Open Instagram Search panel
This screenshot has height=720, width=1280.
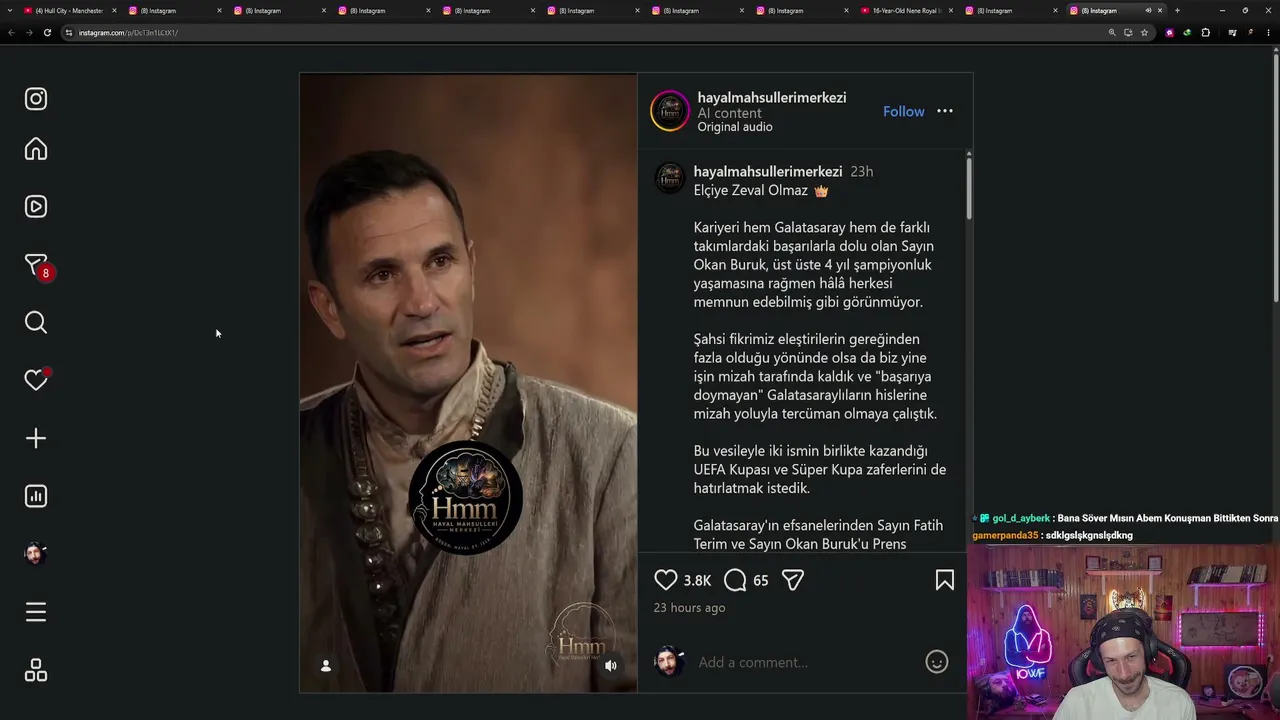(36, 322)
